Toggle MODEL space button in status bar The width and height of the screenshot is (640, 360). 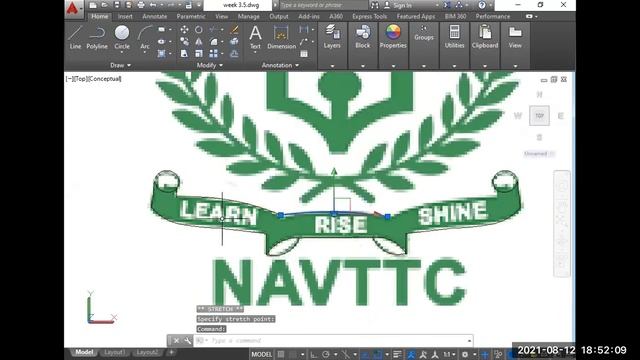coord(262,354)
